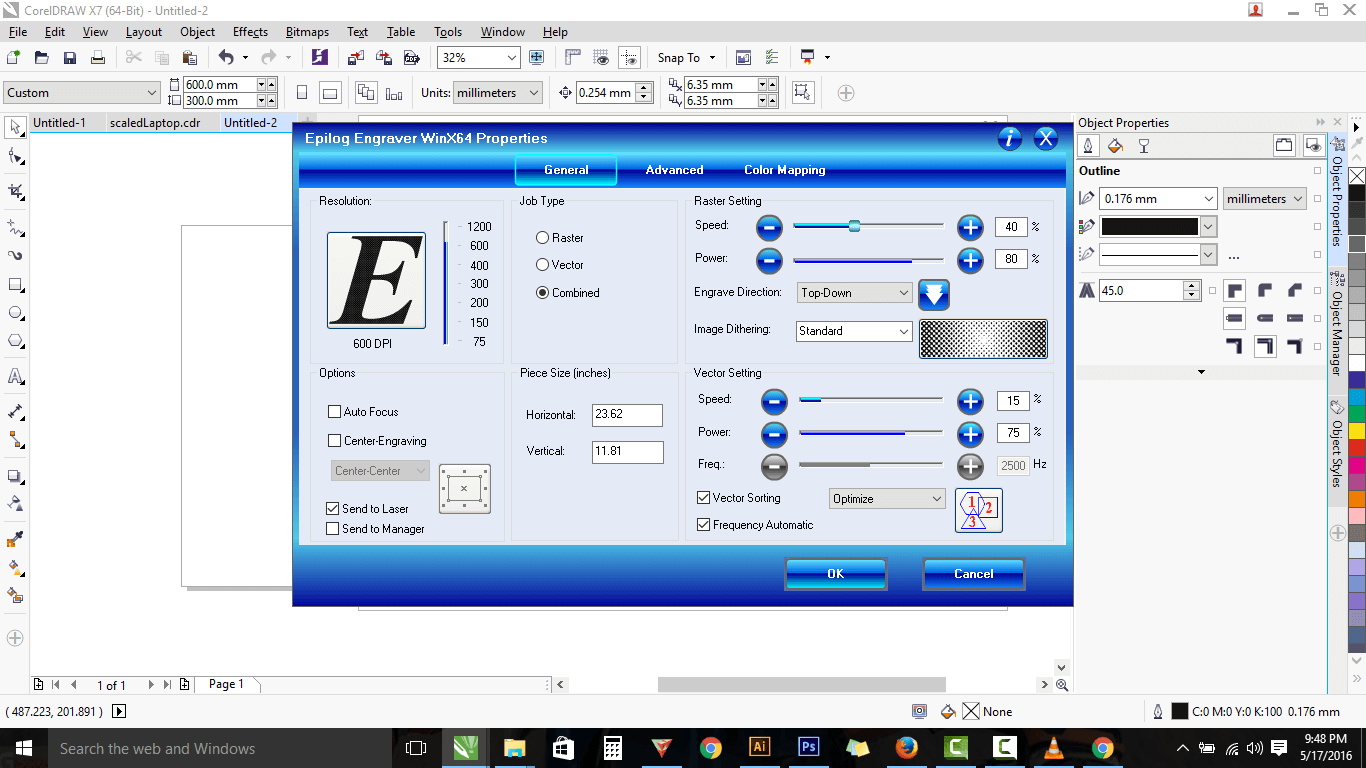Open page size Custom dropdown
Image resolution: width=1366 pixels, height=768 pixels.
[x=81, y=93]
